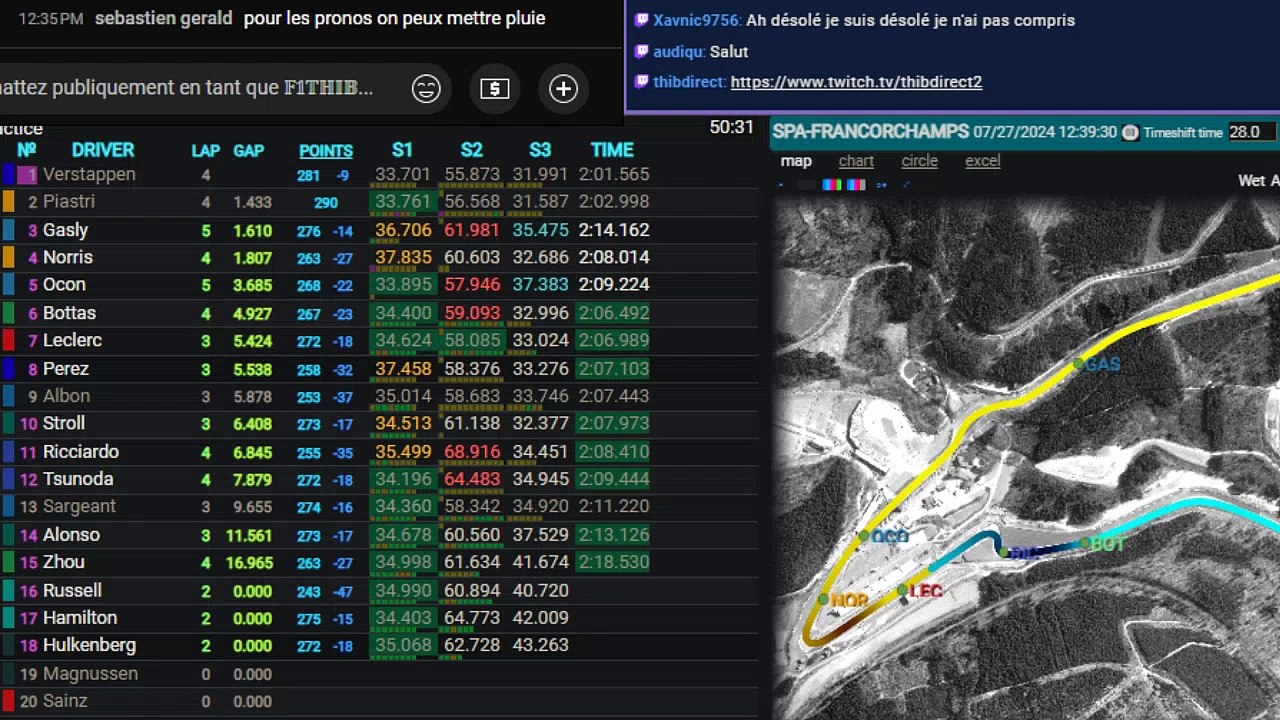Screen dimensions: 1280x720
Task: Click the DRIVER column header
Action: coord(102,150)
